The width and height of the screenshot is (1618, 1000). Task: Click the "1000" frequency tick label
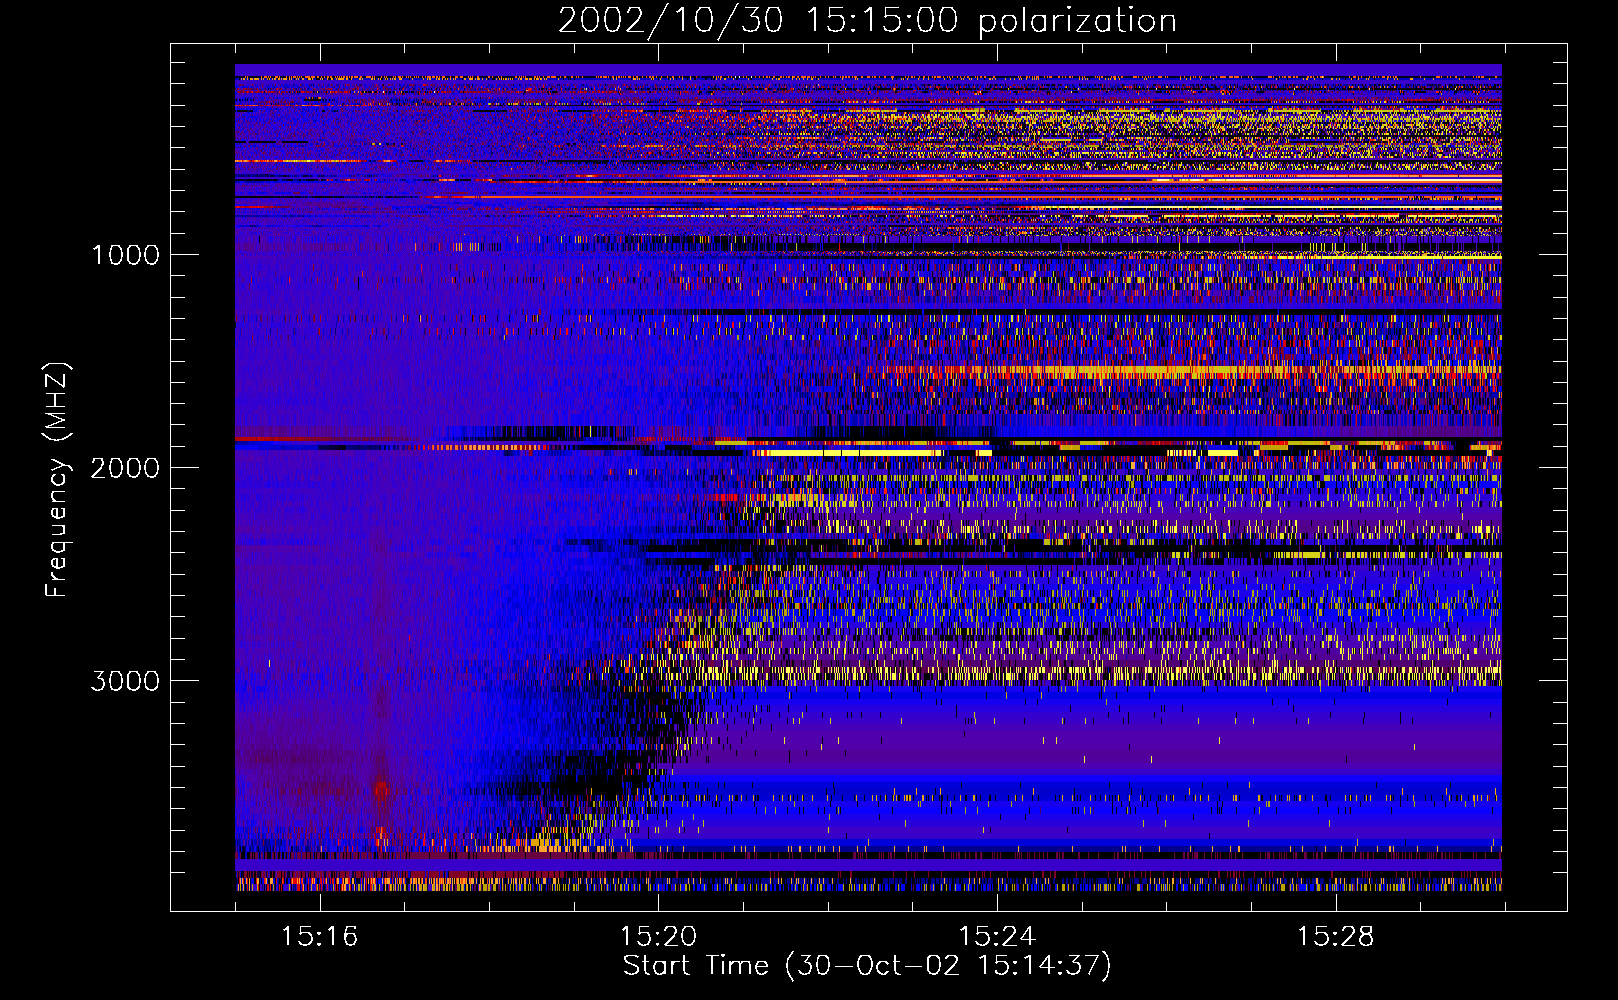126,255
